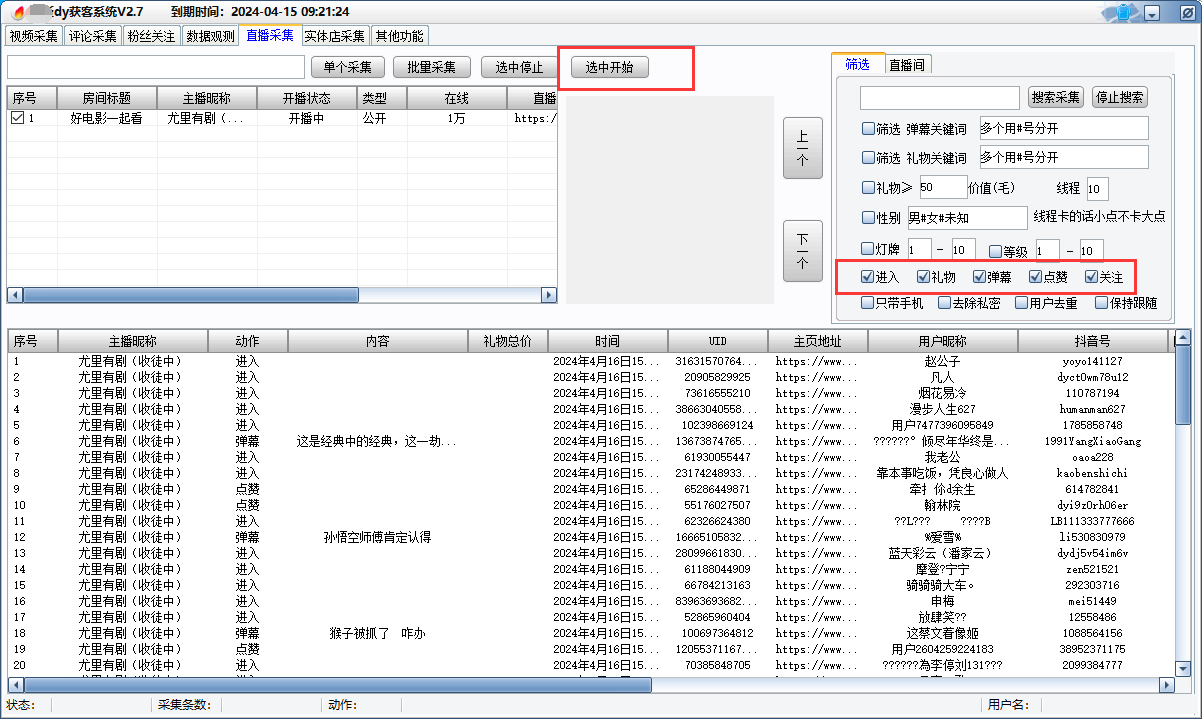Open the title bar dropdown arrow menu
Screen dimensions: 1202x719
coord(1152,14)
